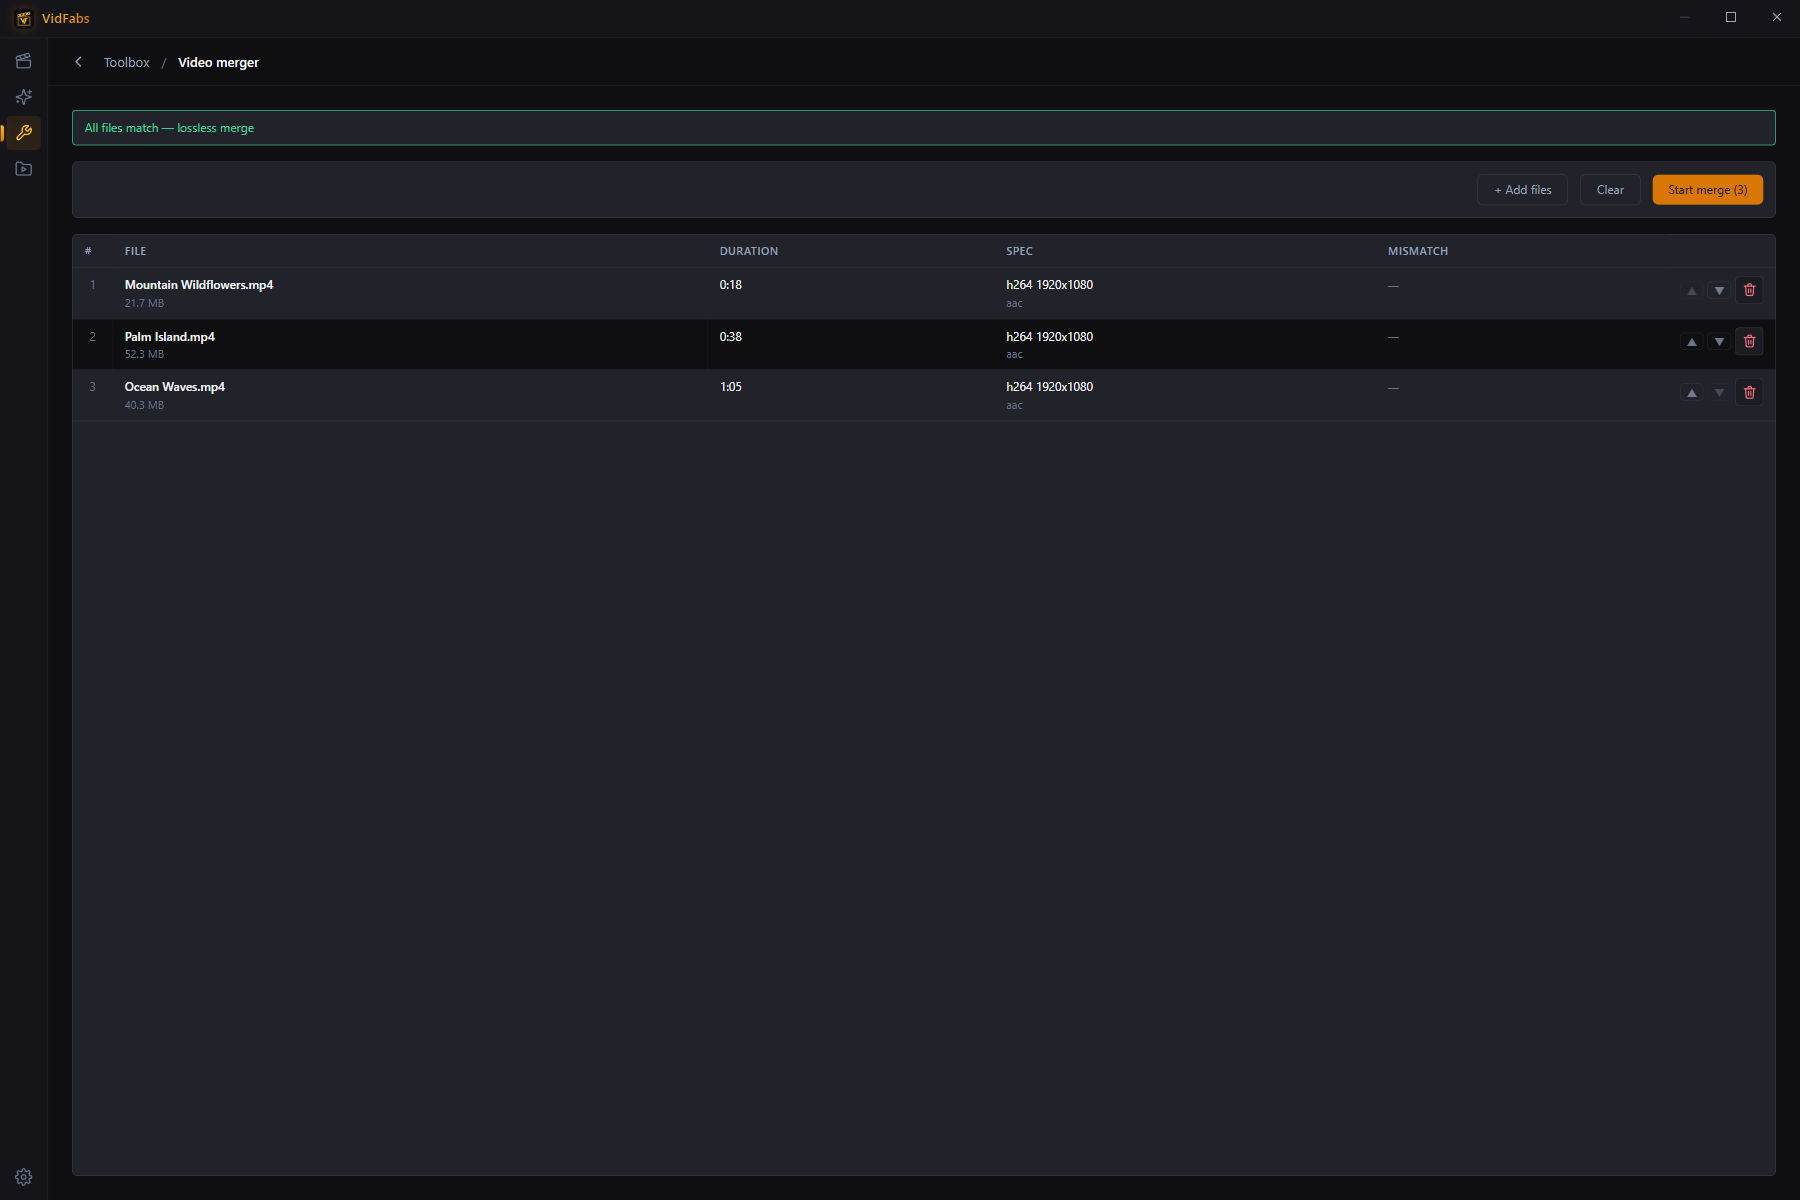This screenshot has height=1200, width=1800.
Task: Move Ocean Waves.mp4 up in the list
Action: (1691, 392)
